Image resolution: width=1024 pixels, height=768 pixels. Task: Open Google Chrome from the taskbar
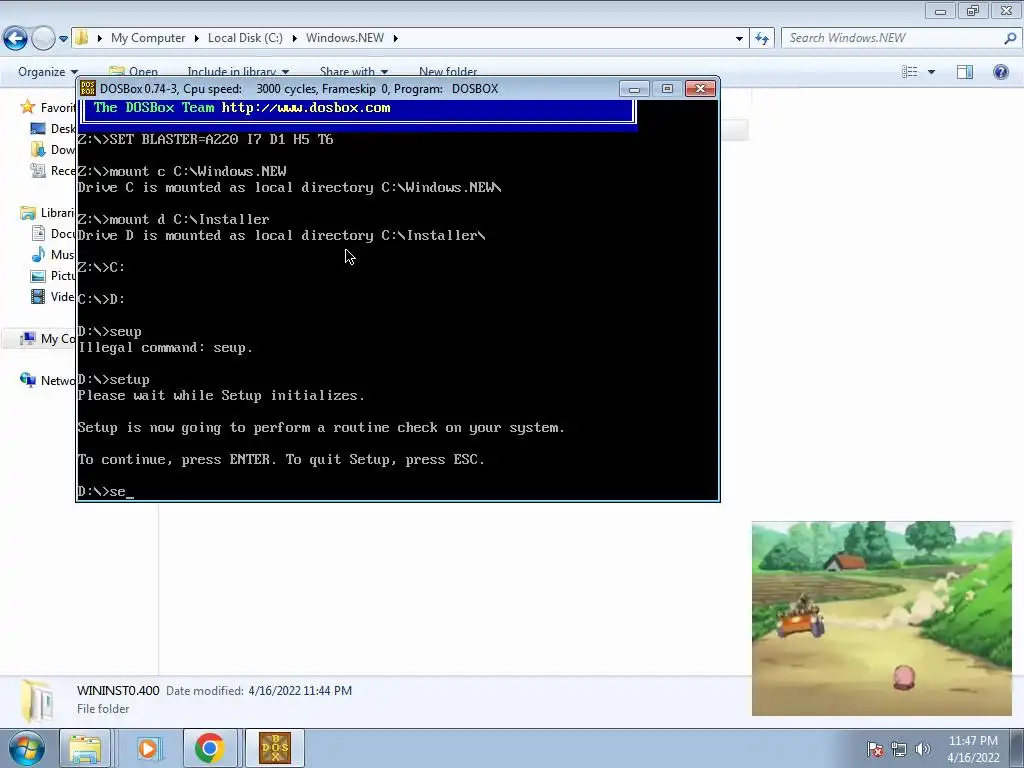pos(209,748)
